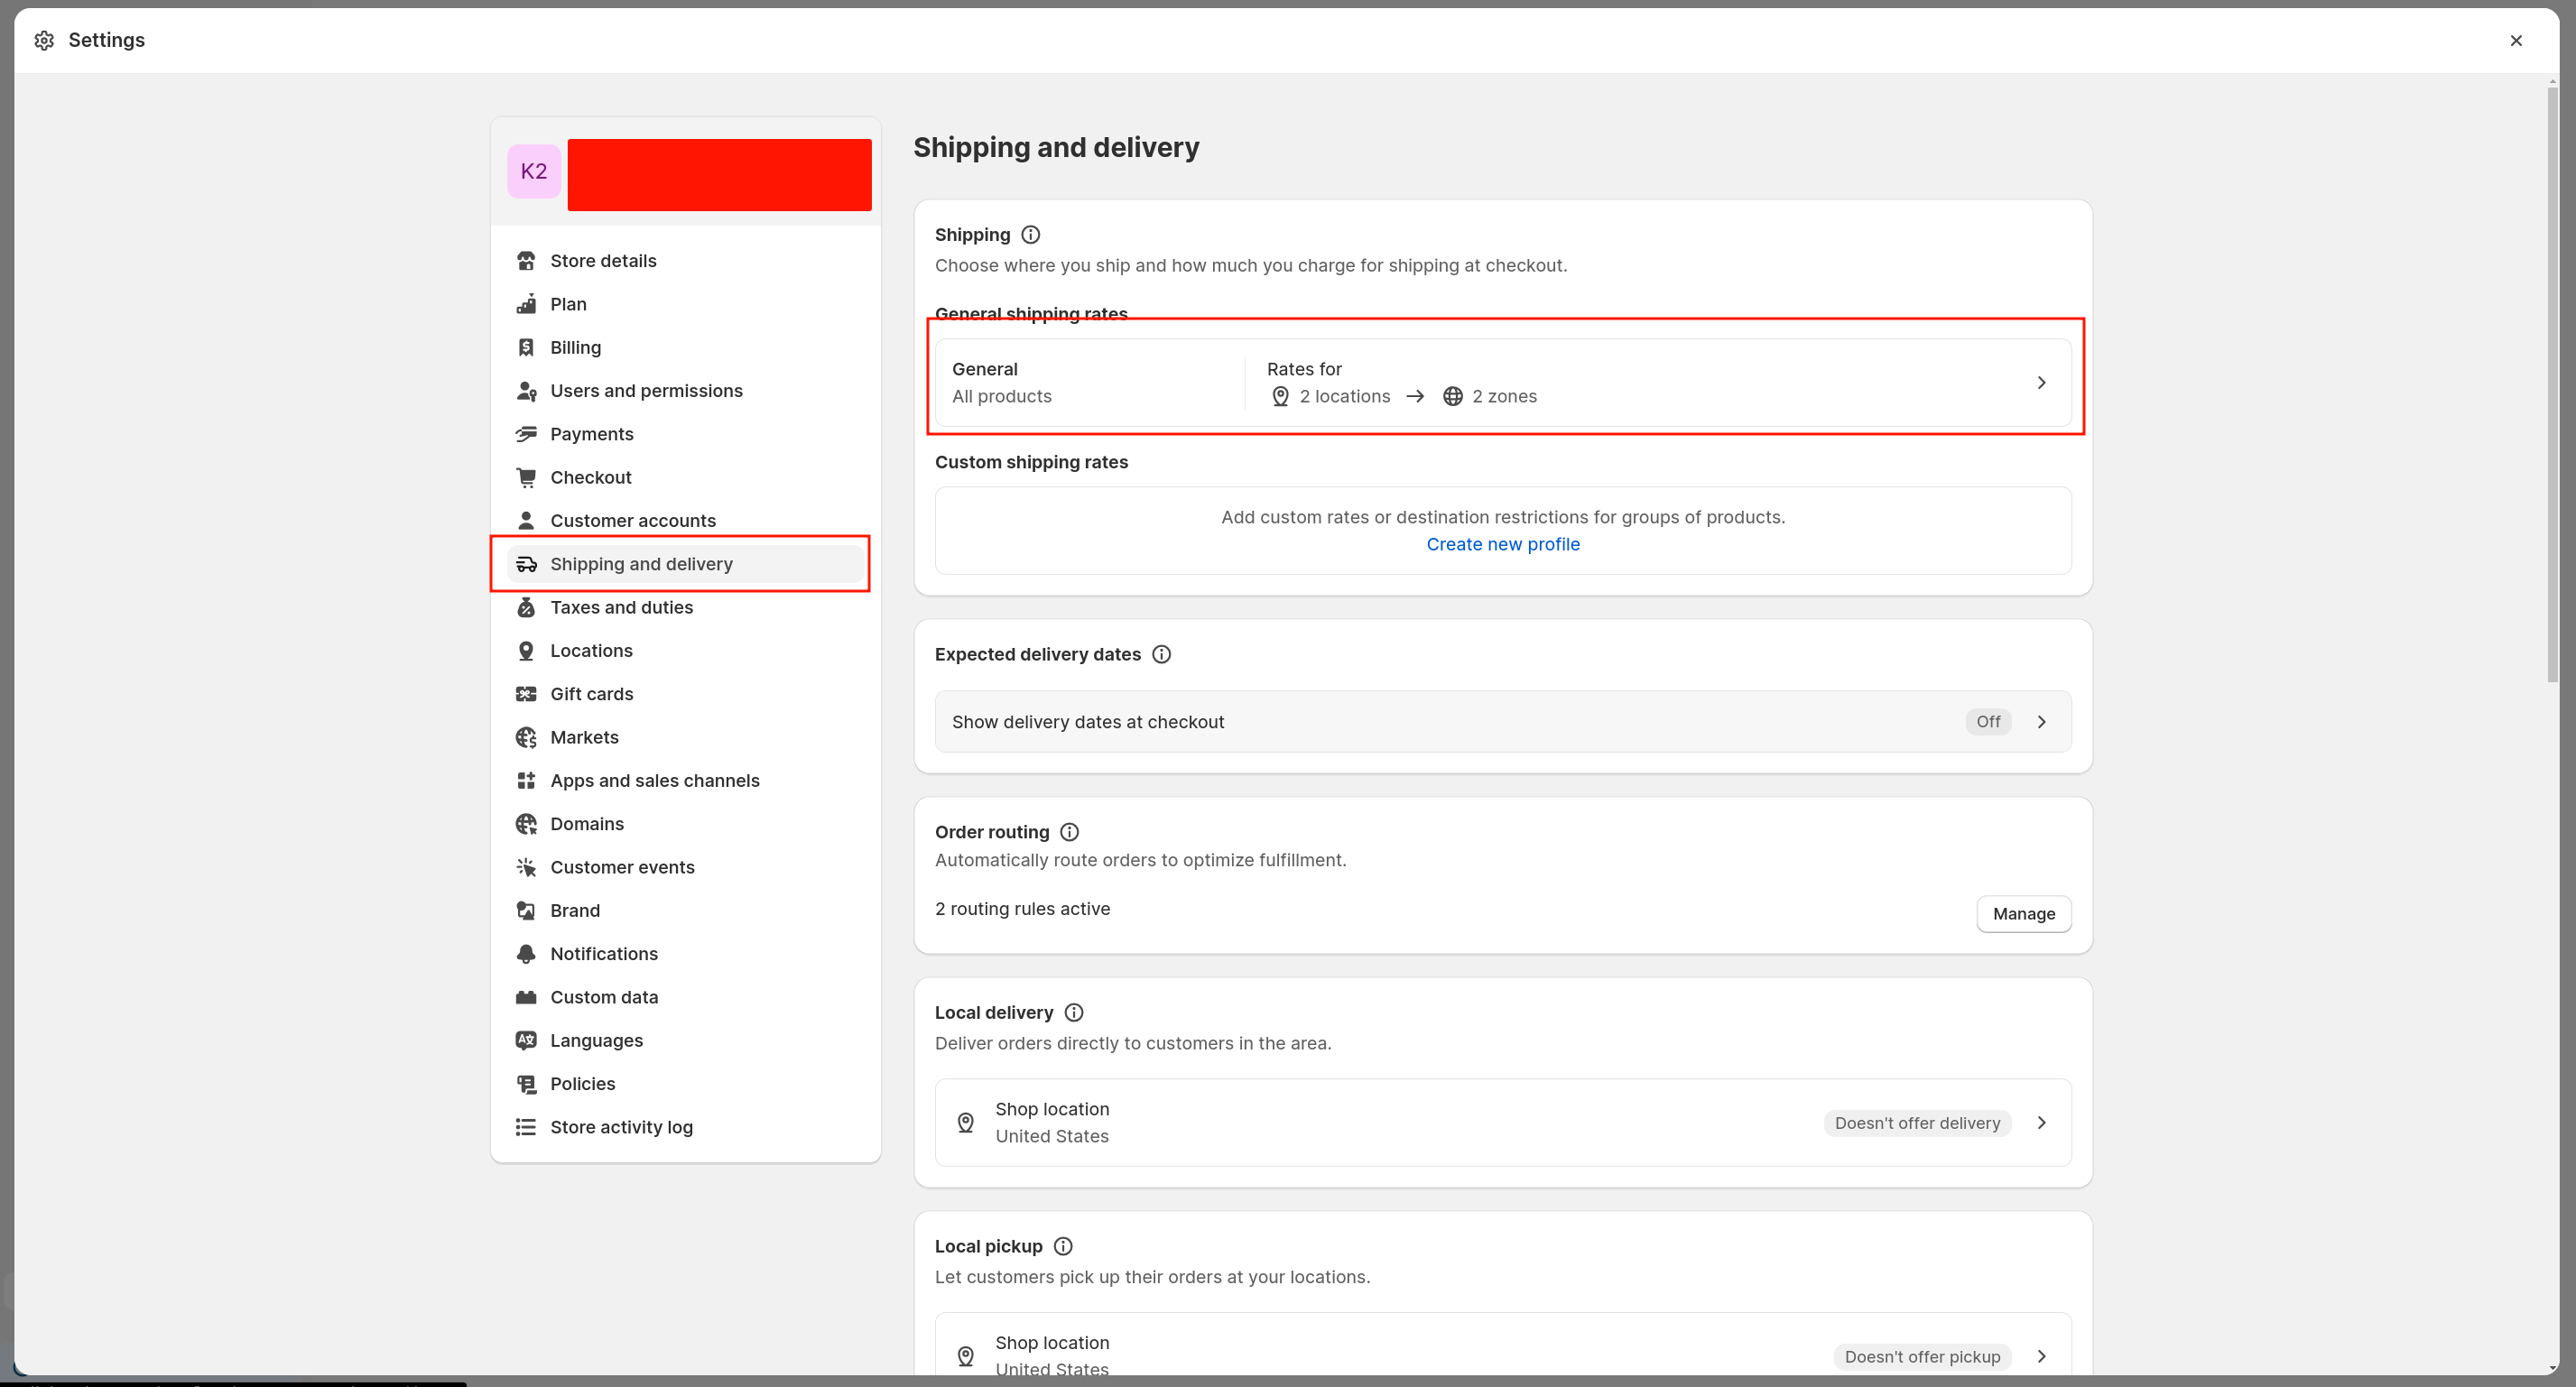Open Custom data settings
The width and height of the screenshot is (2576, 1387).
pyautogui.click(x=685, y=997)
